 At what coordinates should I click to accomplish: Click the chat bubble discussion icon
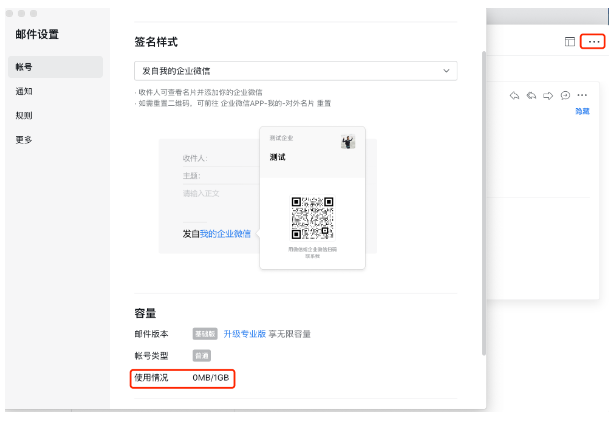[x=565, y=95]
